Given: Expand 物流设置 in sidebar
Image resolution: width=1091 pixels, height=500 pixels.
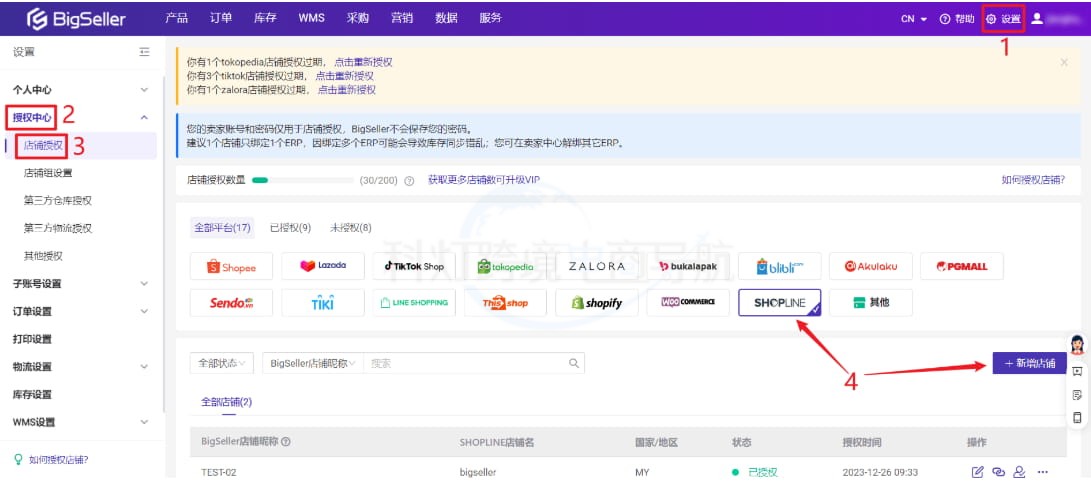Looking at the screenshot, I should tap(144, 366).
